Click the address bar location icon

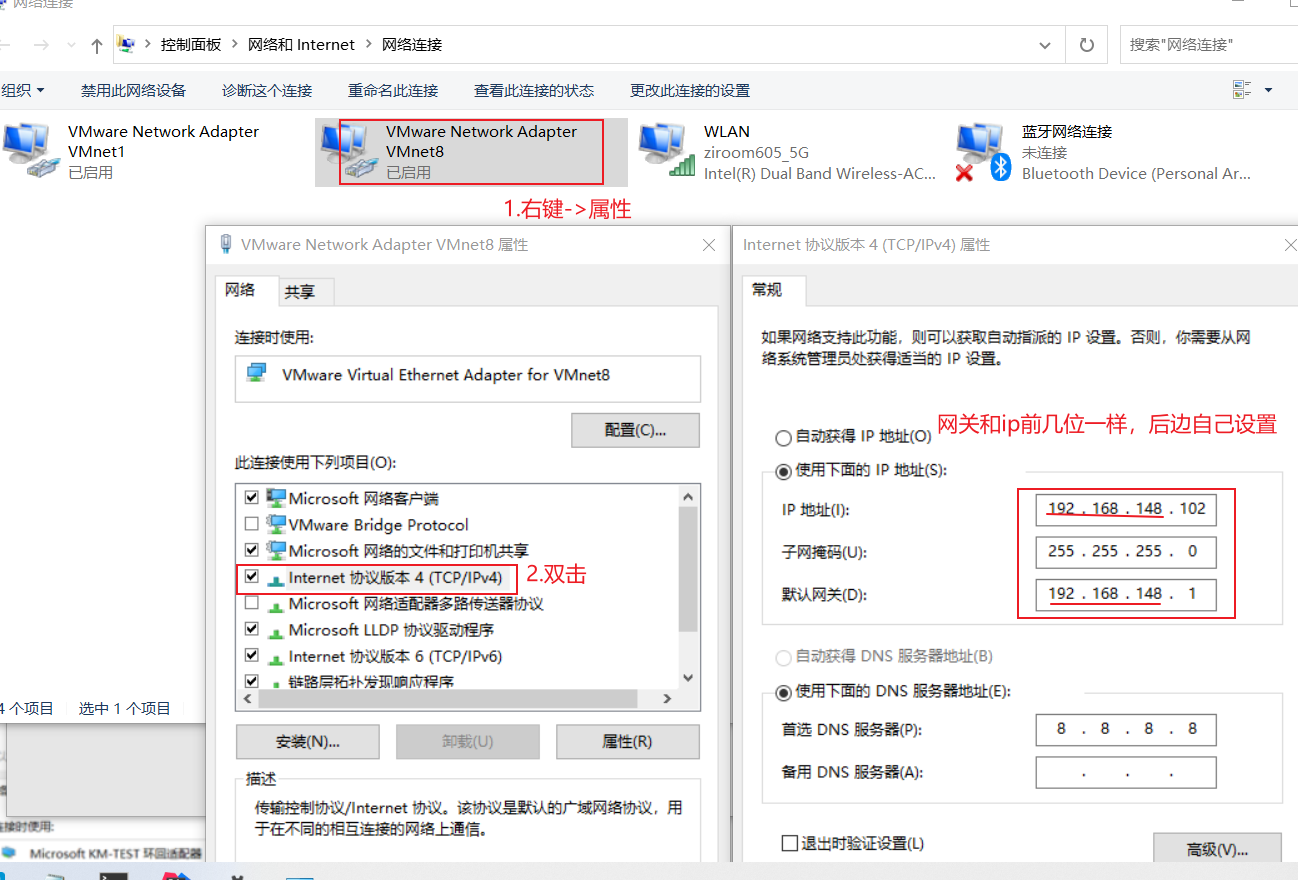click(x=126, y=44)
